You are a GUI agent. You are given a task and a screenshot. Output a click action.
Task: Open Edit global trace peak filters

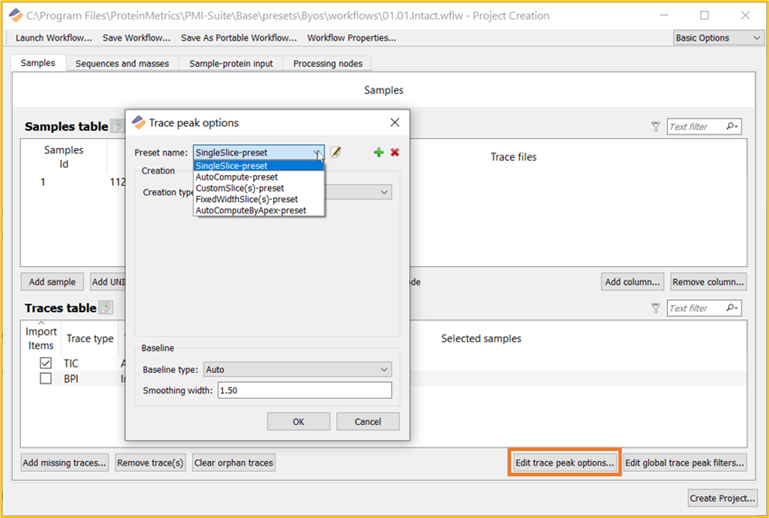pyautogui.click(x=685, y=463)
